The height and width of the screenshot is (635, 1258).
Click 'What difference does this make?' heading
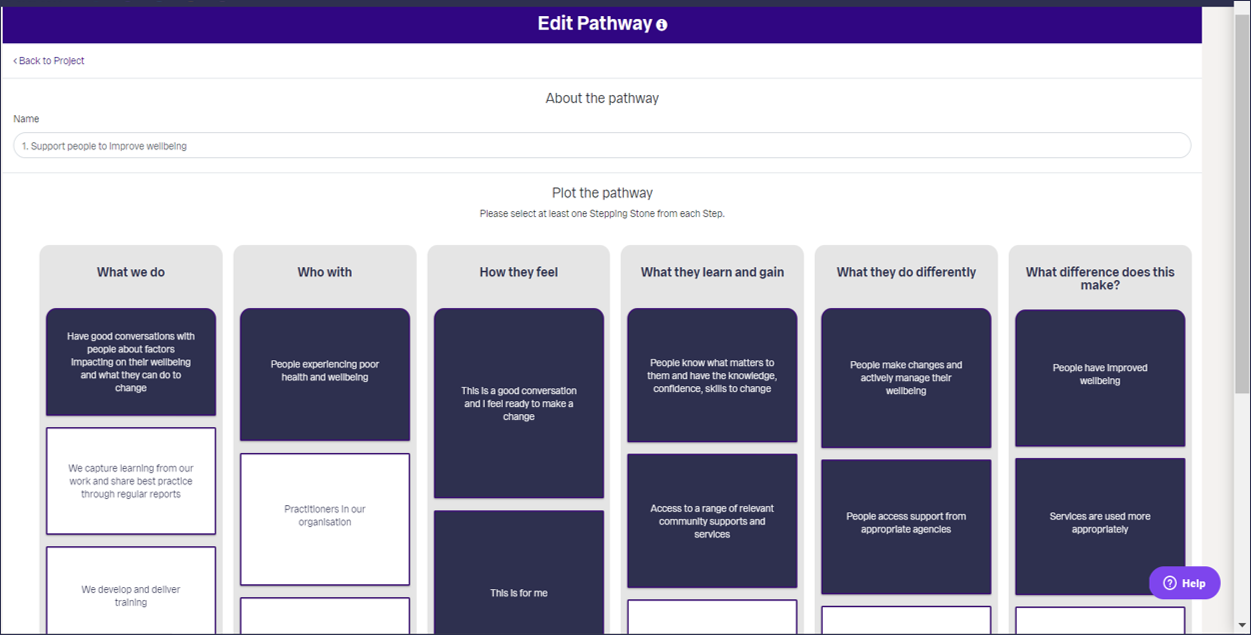(1100, 278)
